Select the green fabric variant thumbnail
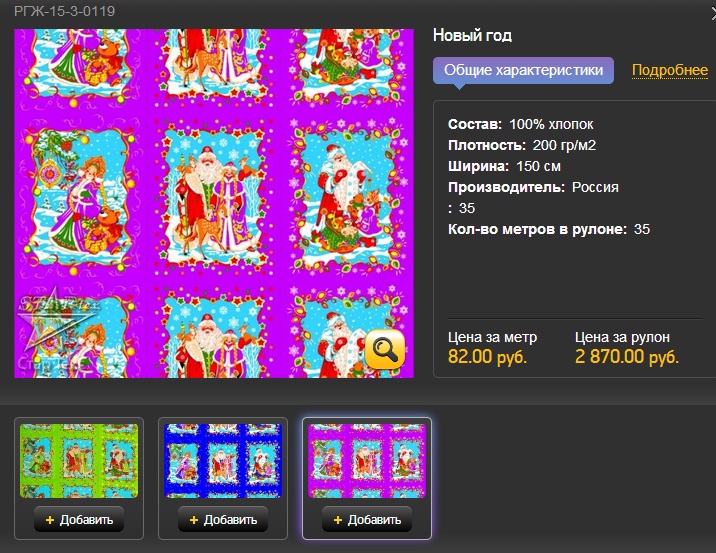Image resolution: width=716 pixels, height=553 pixels. (79, 460)
